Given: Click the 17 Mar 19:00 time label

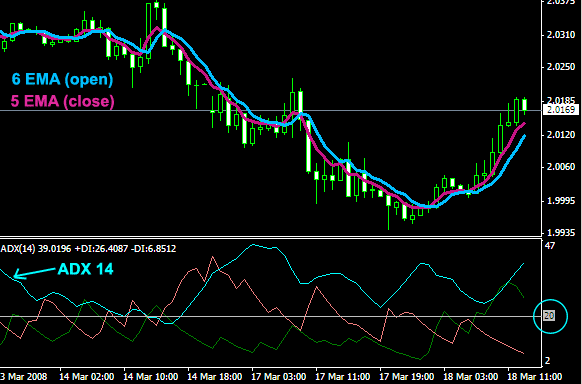Looking at the screenshot, I should 407,377.
